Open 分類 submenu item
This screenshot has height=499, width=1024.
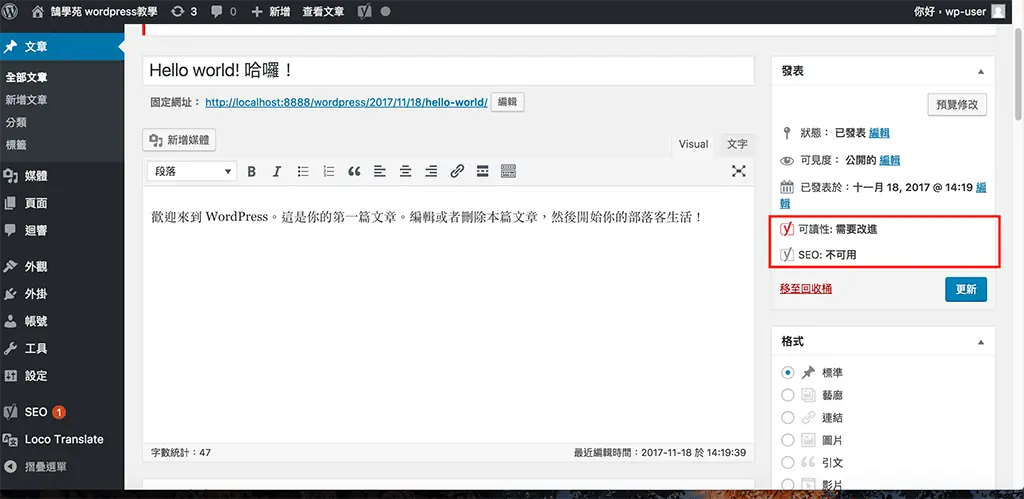pos(16,122)
